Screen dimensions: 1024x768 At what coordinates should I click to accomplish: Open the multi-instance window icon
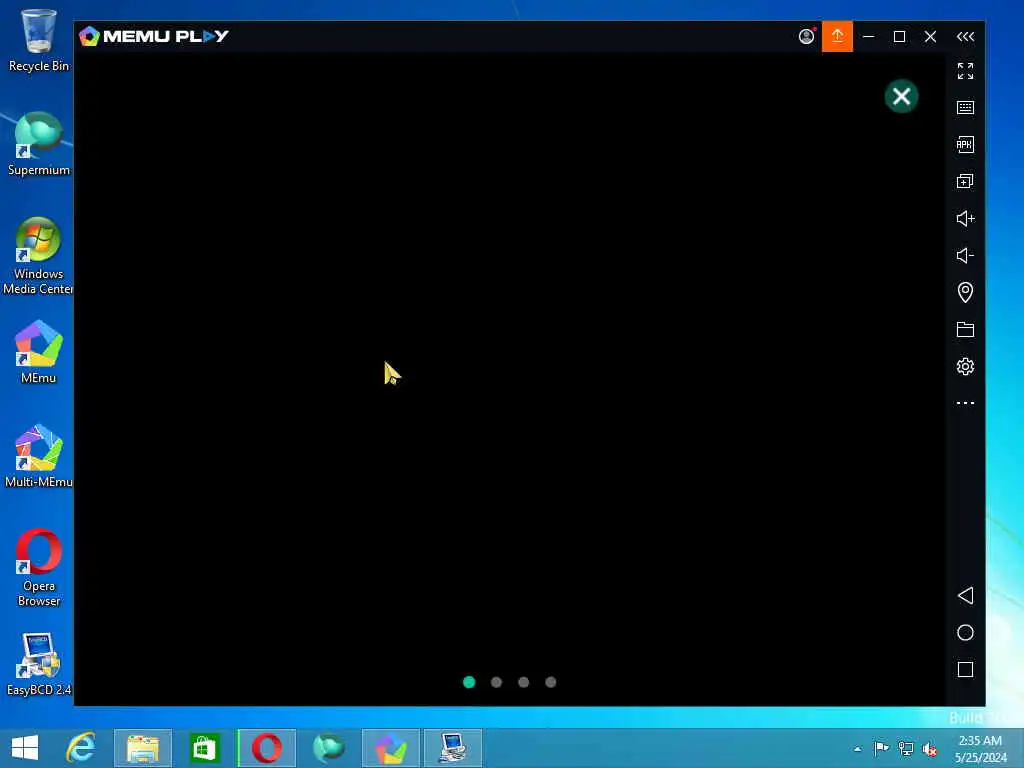965,181
